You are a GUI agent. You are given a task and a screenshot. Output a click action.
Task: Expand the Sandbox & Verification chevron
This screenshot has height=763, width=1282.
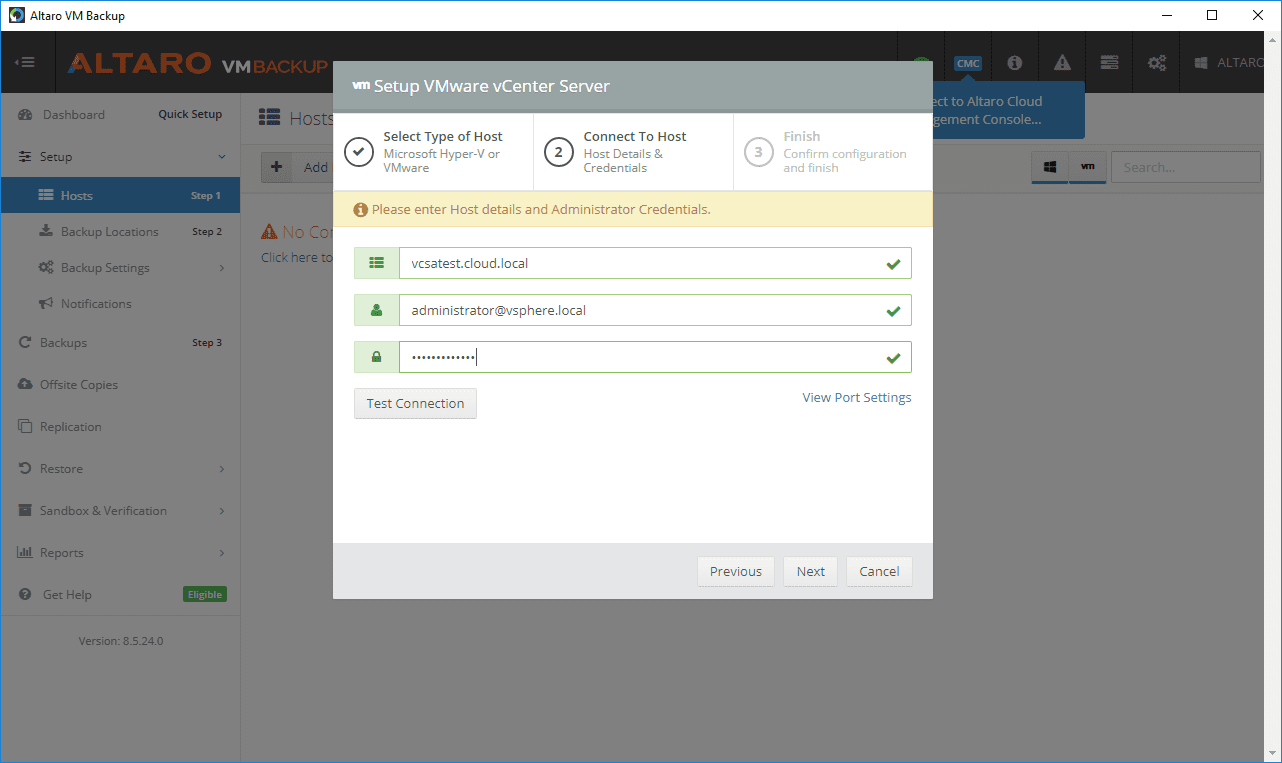coord(222,511)
